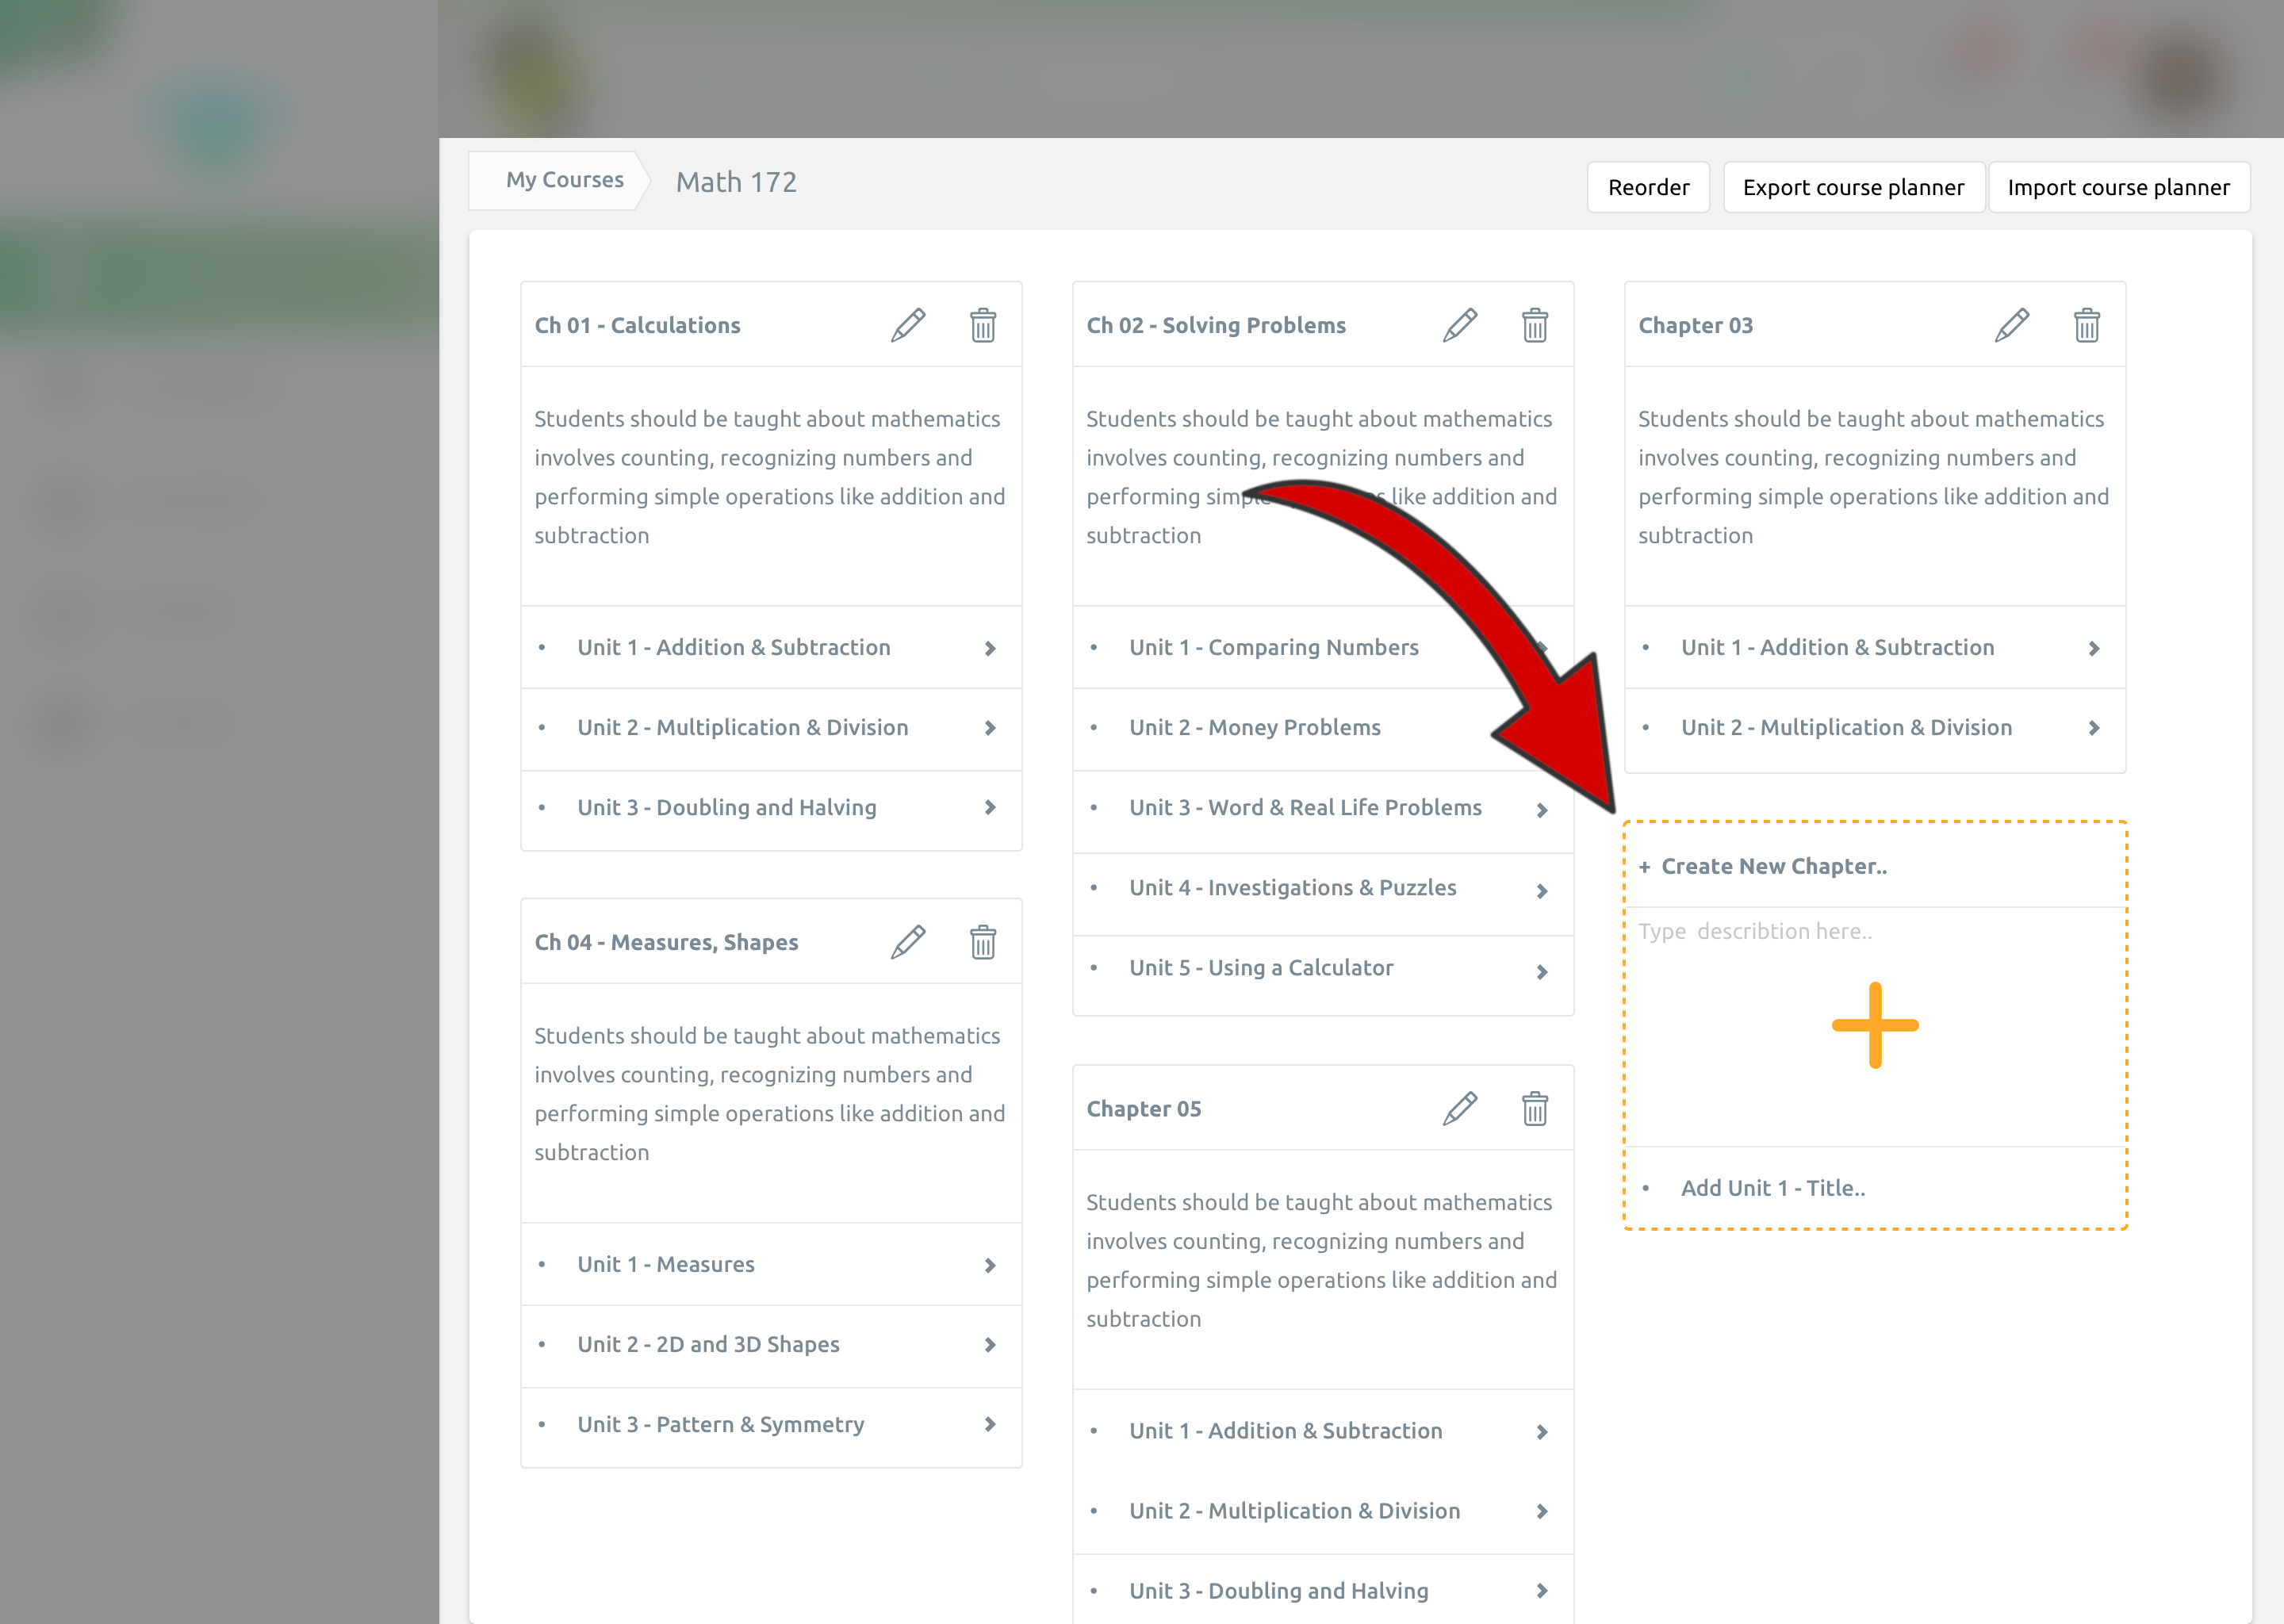Click the large orange plus icon
The width and height of the screenshot is (2284, 1624).
pos(1874,1025)
